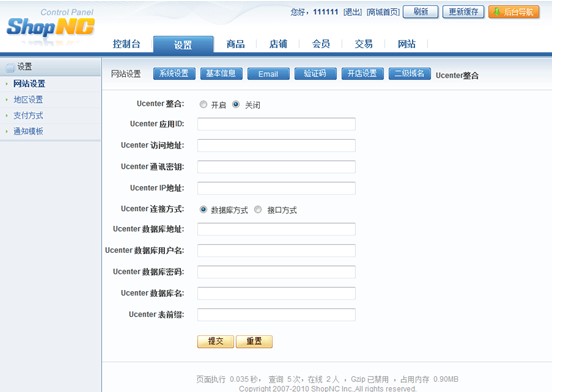Open 支付方式 in the sidebar
Image resolution: width=567 pixels, height=392 pixels.
[28, 115]
